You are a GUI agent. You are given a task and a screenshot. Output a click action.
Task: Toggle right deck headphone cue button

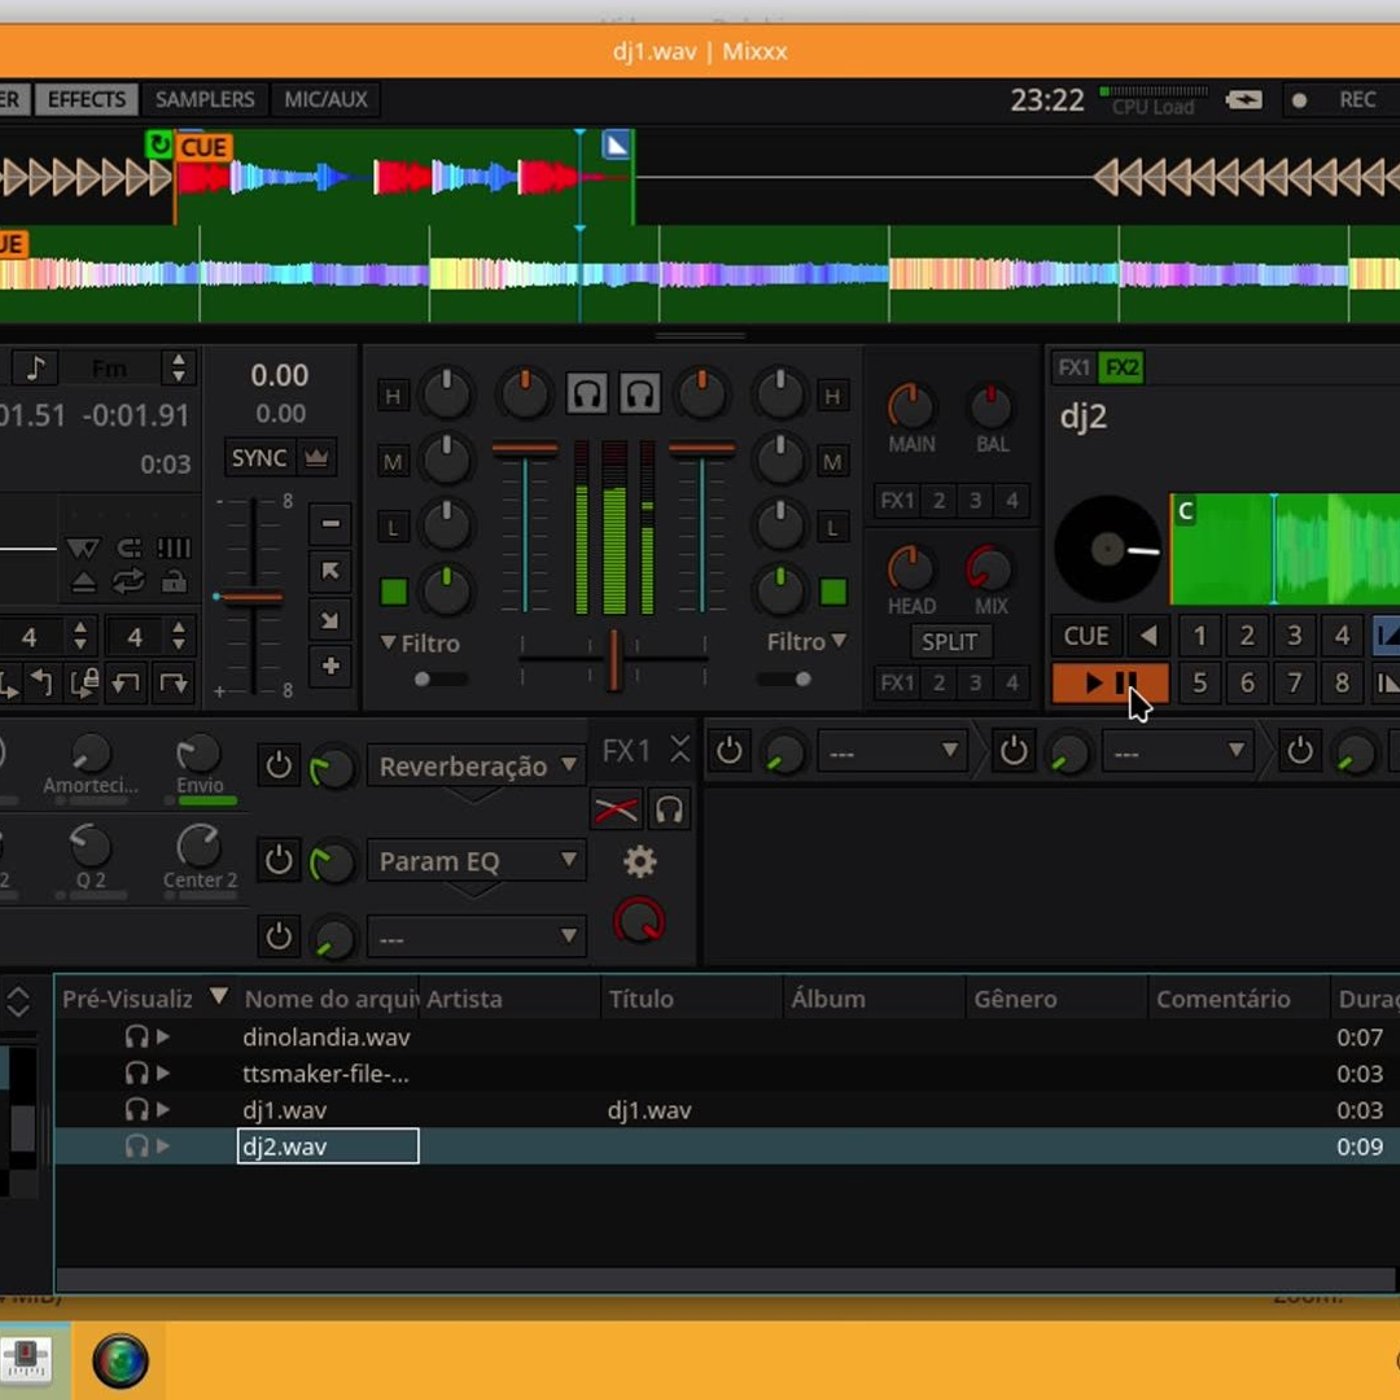[x=639, y=394]
